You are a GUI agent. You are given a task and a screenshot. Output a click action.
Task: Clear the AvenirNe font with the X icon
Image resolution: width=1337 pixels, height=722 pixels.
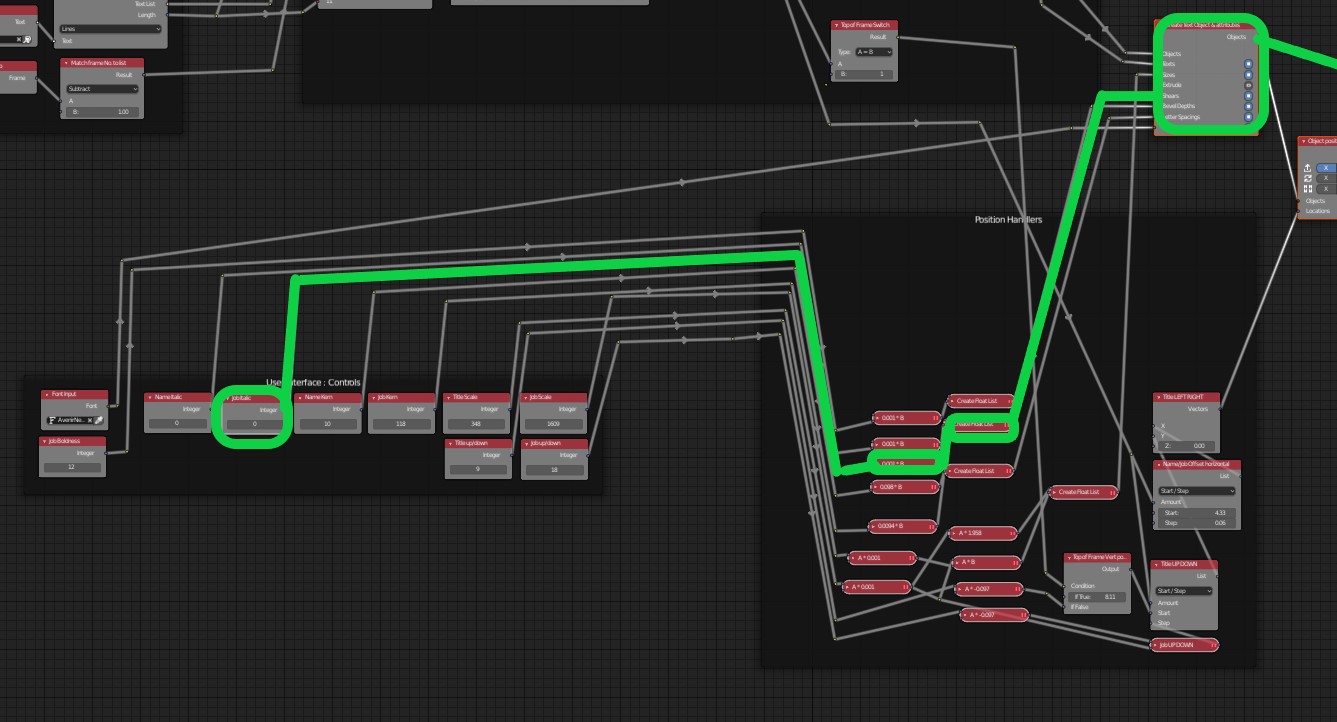coord(90,420)
